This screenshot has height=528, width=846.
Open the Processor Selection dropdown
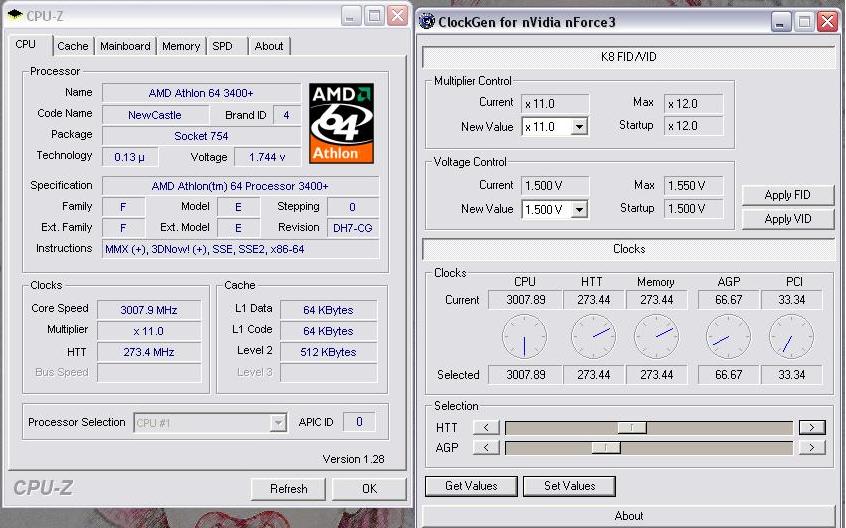tap(278, 423)
